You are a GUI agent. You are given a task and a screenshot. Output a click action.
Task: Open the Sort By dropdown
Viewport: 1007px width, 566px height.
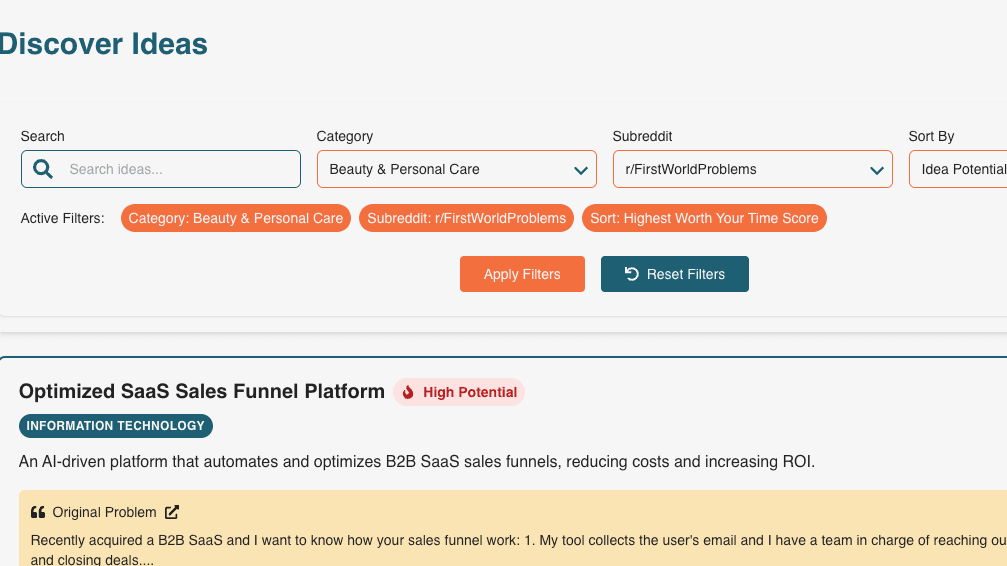click(x=960, y=169)
